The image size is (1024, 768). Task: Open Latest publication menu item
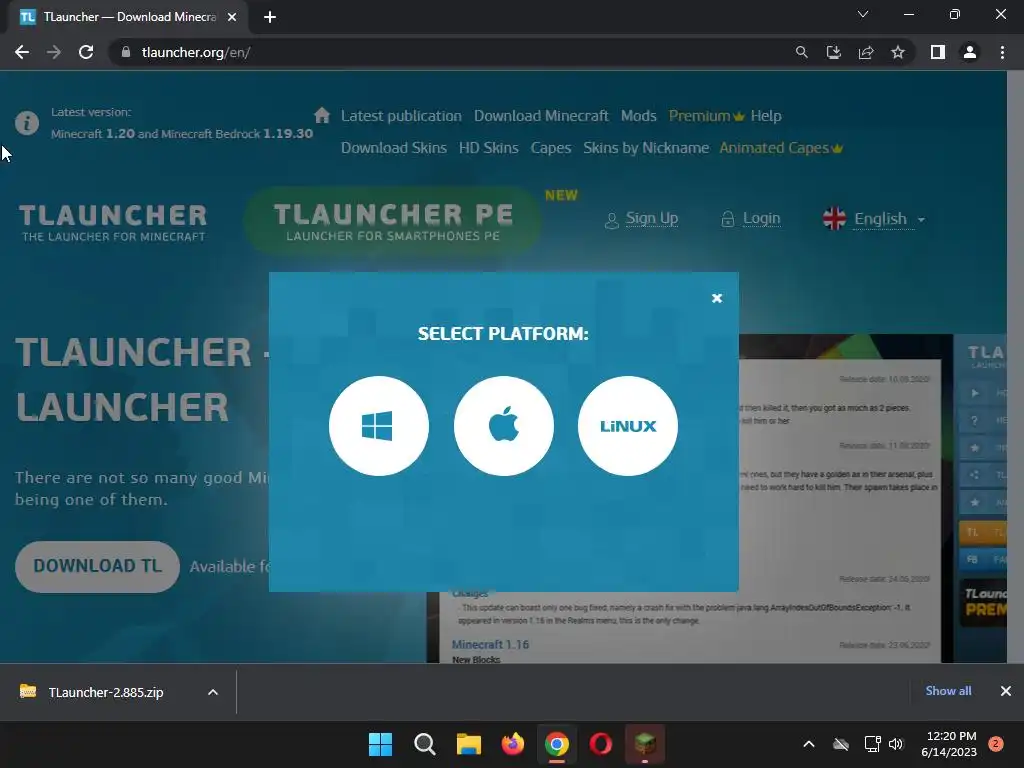pos(401,116)
